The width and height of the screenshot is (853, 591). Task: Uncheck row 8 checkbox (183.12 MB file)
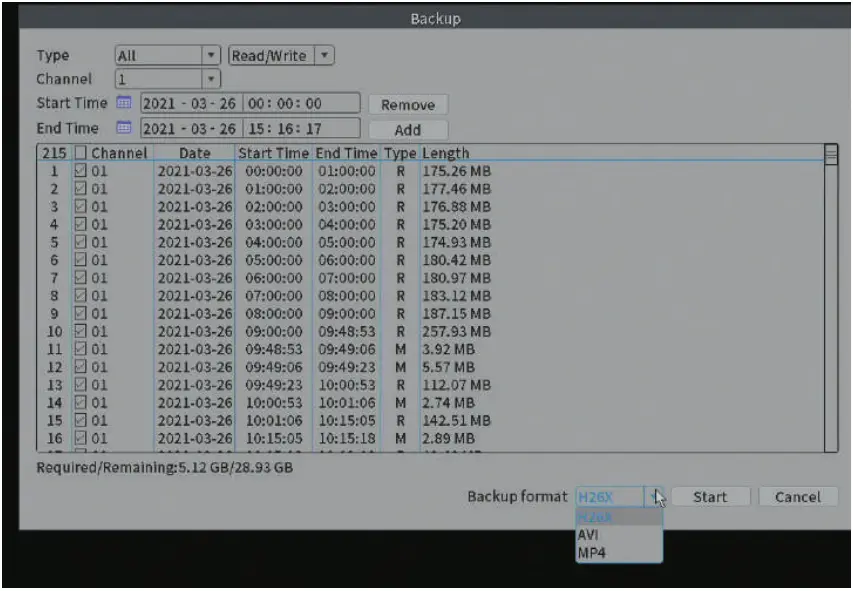(81, 296)
